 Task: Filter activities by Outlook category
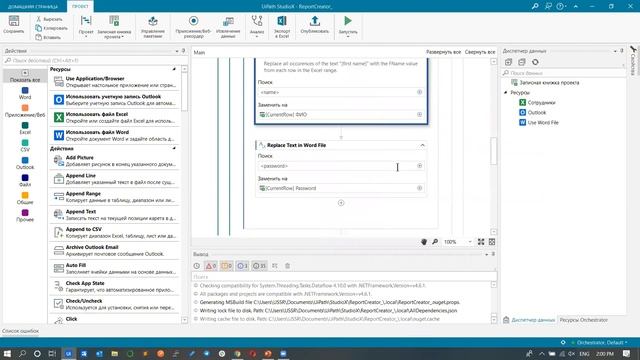pyautogui.click(x=25, y=163)
